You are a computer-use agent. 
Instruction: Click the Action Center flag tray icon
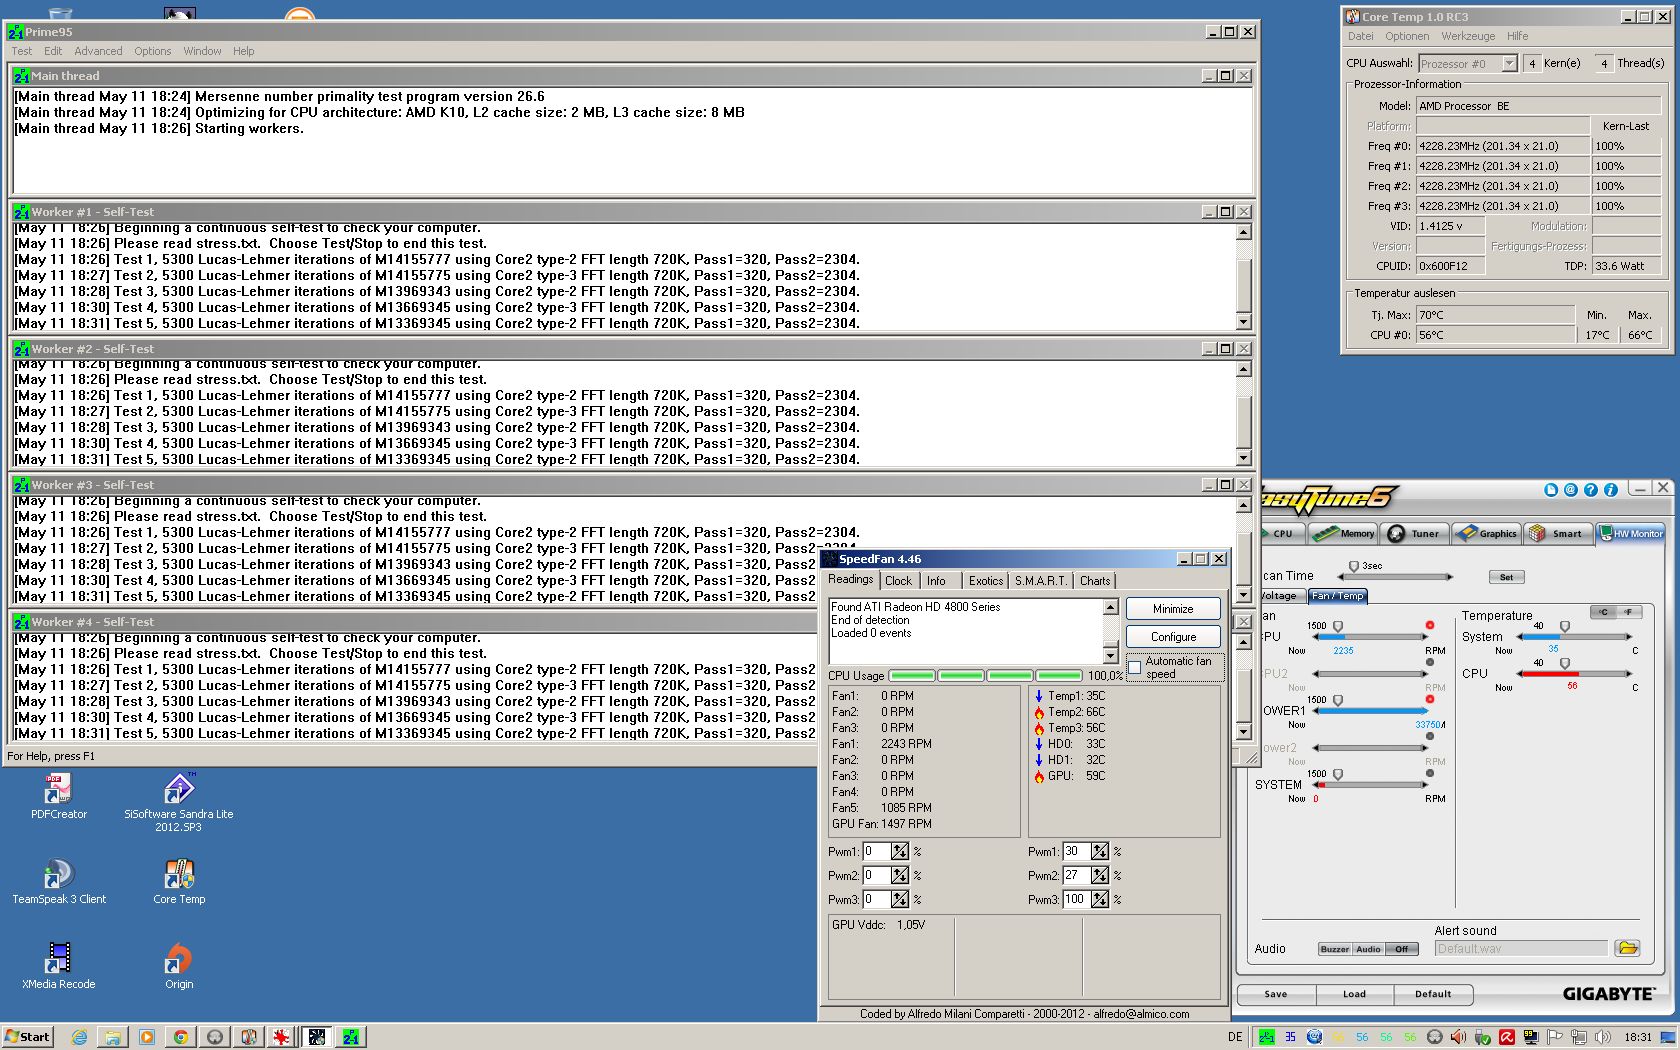[1554, 1037]
